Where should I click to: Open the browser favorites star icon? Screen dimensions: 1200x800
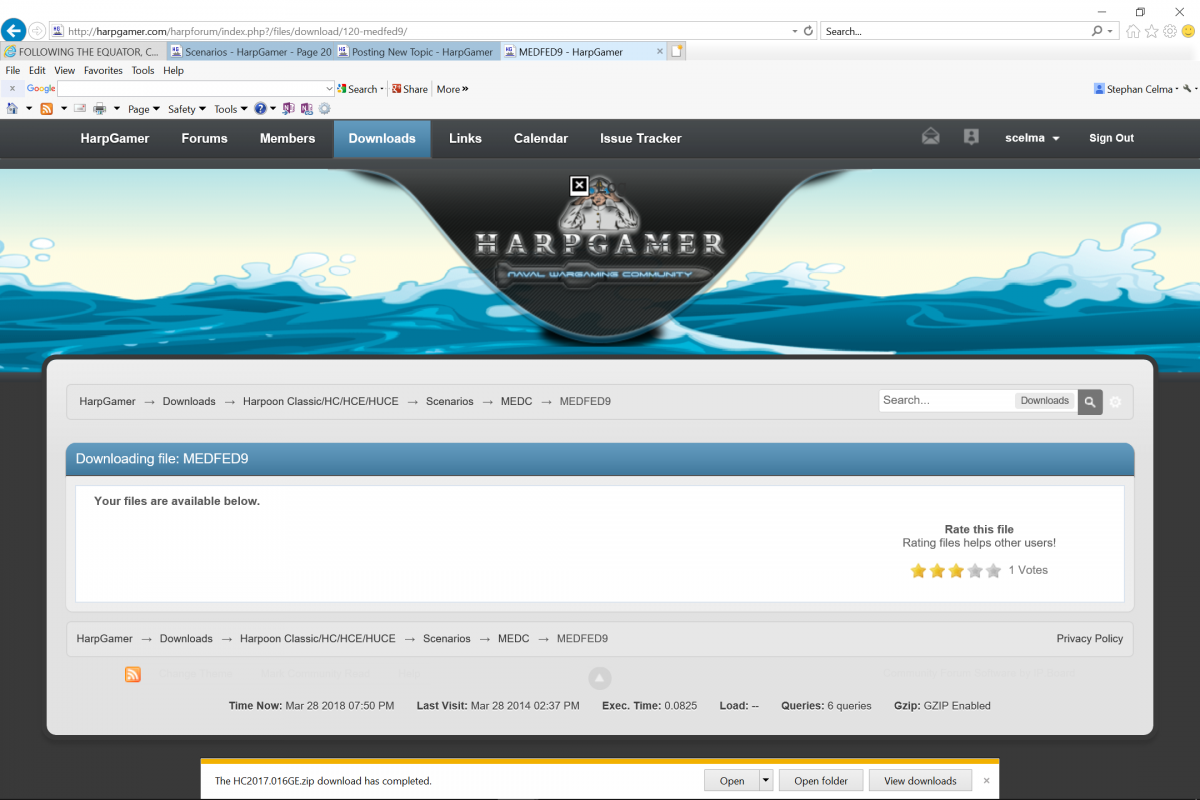point(1151,31)
